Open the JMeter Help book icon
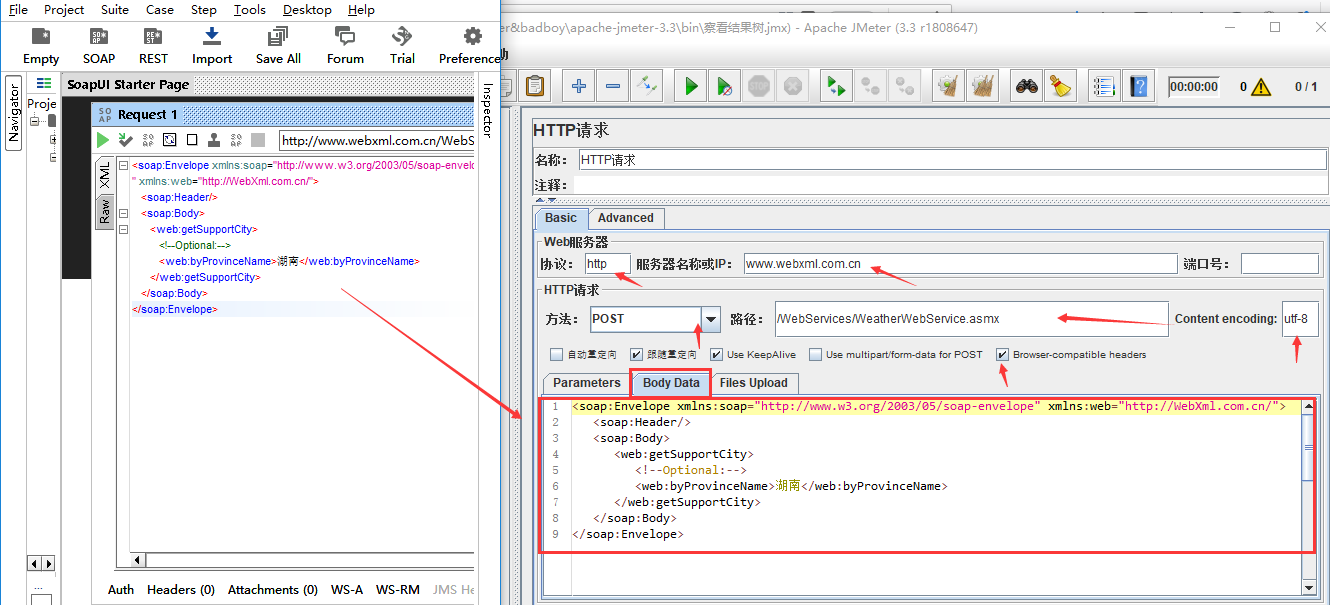Screen dimensions: 1330x605 pyautogui.click(x=1137, y=87)
